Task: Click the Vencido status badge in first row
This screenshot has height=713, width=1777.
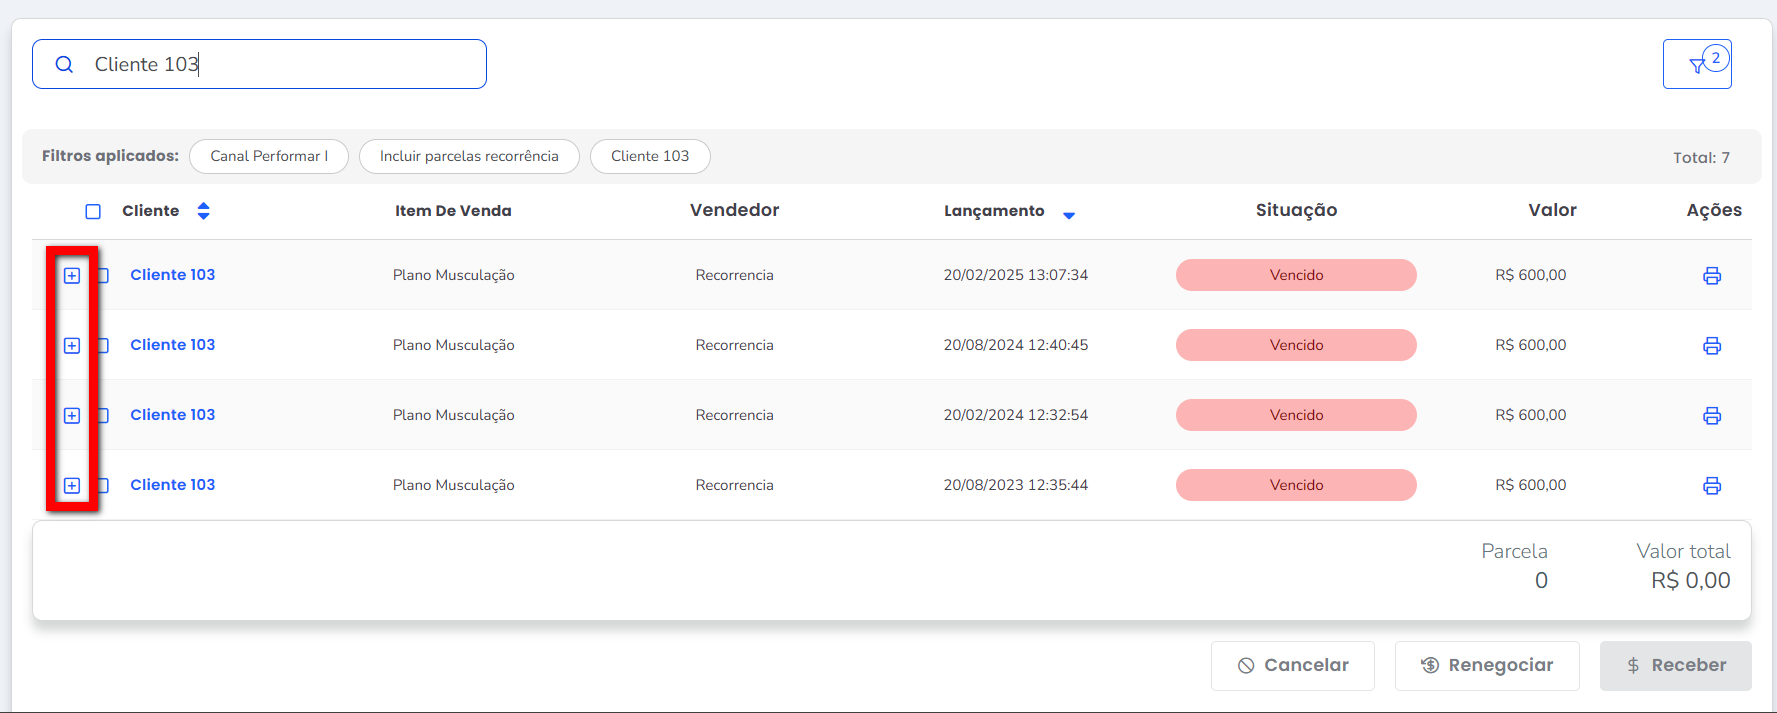Action: (x=1295, y=275)
